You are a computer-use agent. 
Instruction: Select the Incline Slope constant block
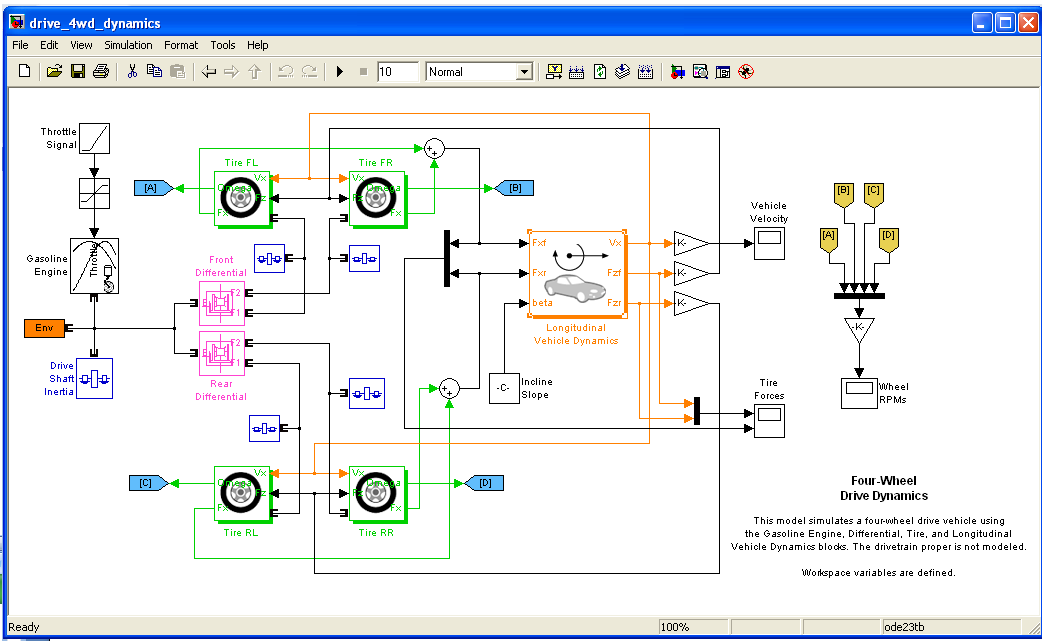pos(504,389)
